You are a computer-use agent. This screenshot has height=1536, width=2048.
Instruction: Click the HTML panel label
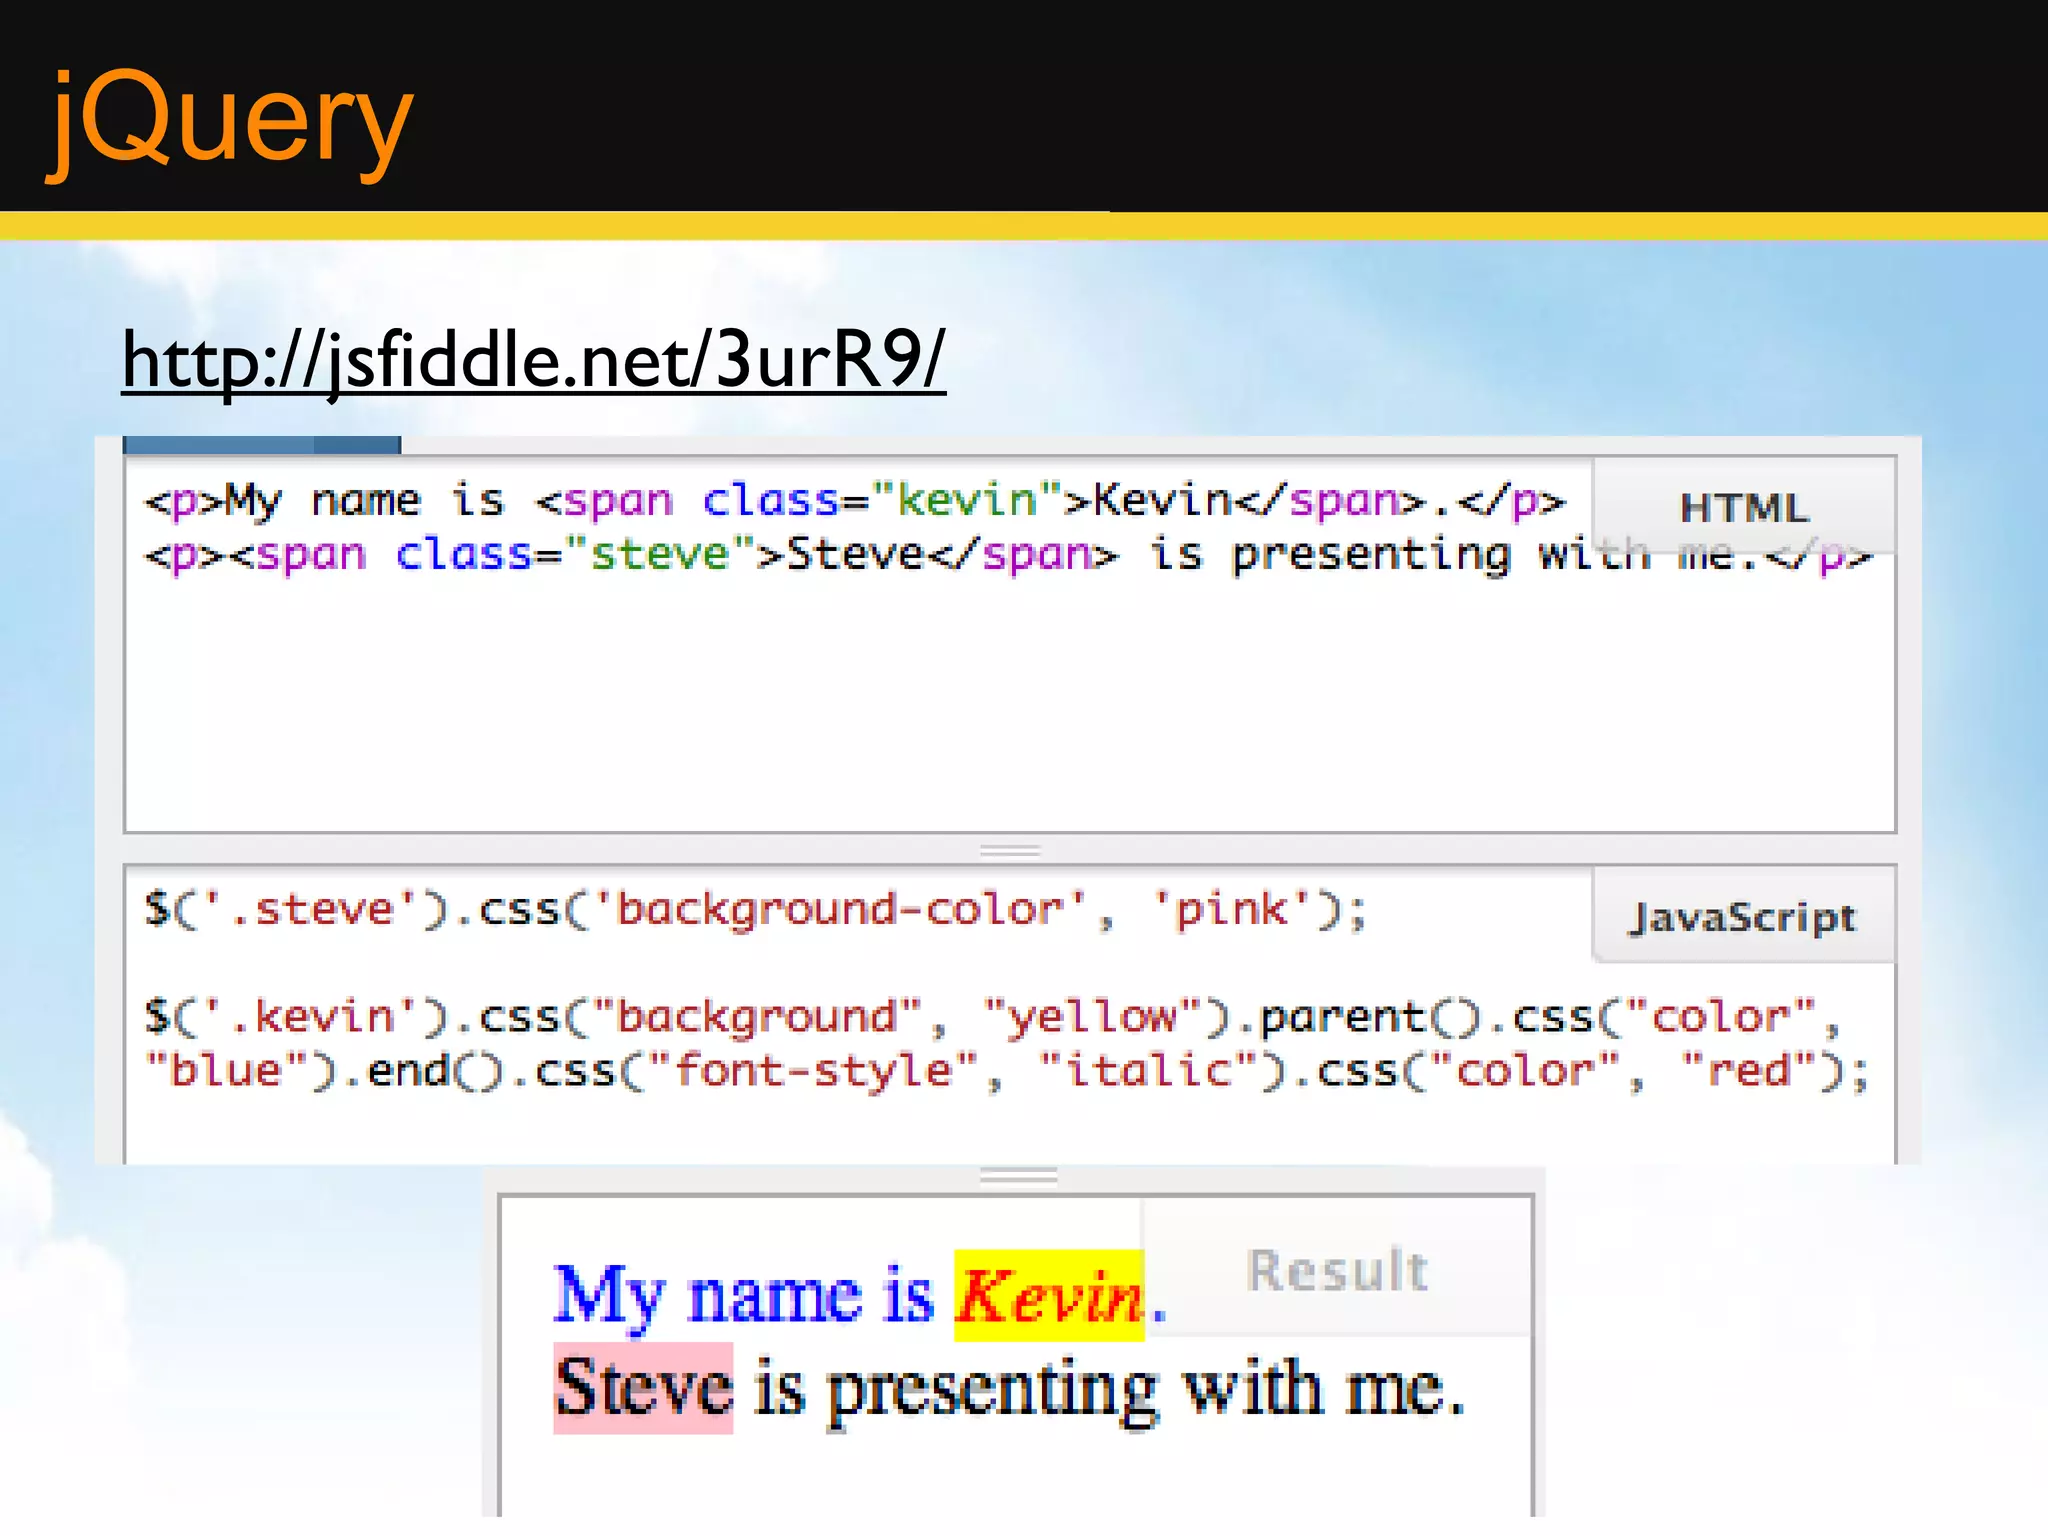pyautogui.click(x=1744, y=508)
